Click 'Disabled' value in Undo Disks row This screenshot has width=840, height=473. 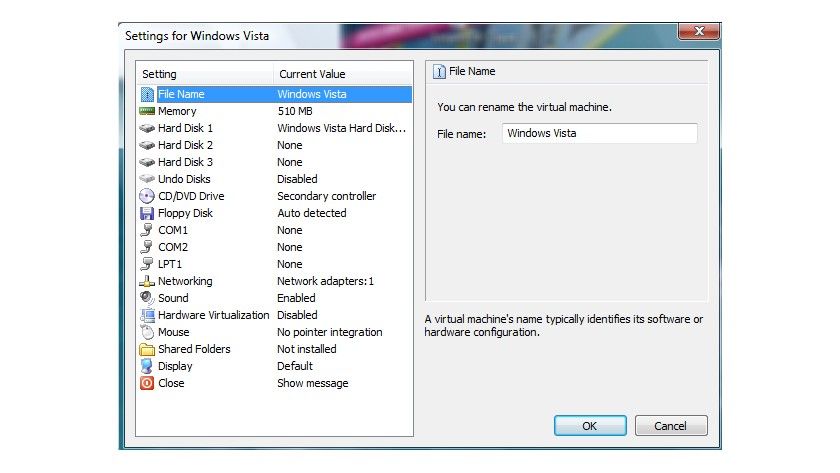pos(297,179)
